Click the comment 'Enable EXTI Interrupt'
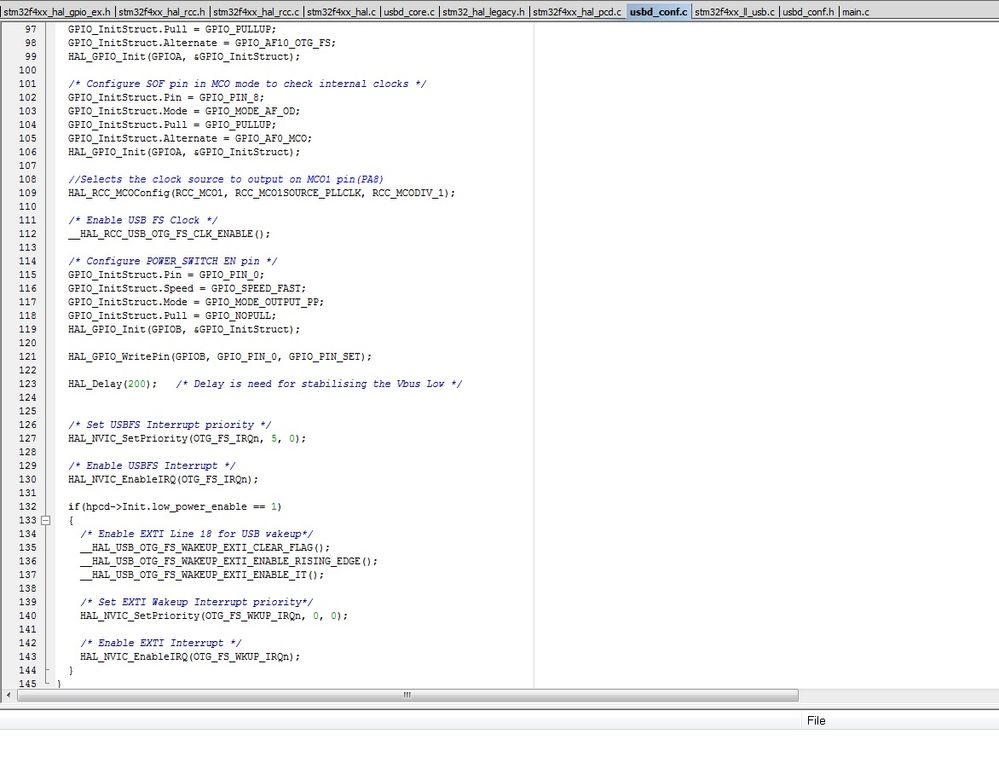 pos(161,643)
